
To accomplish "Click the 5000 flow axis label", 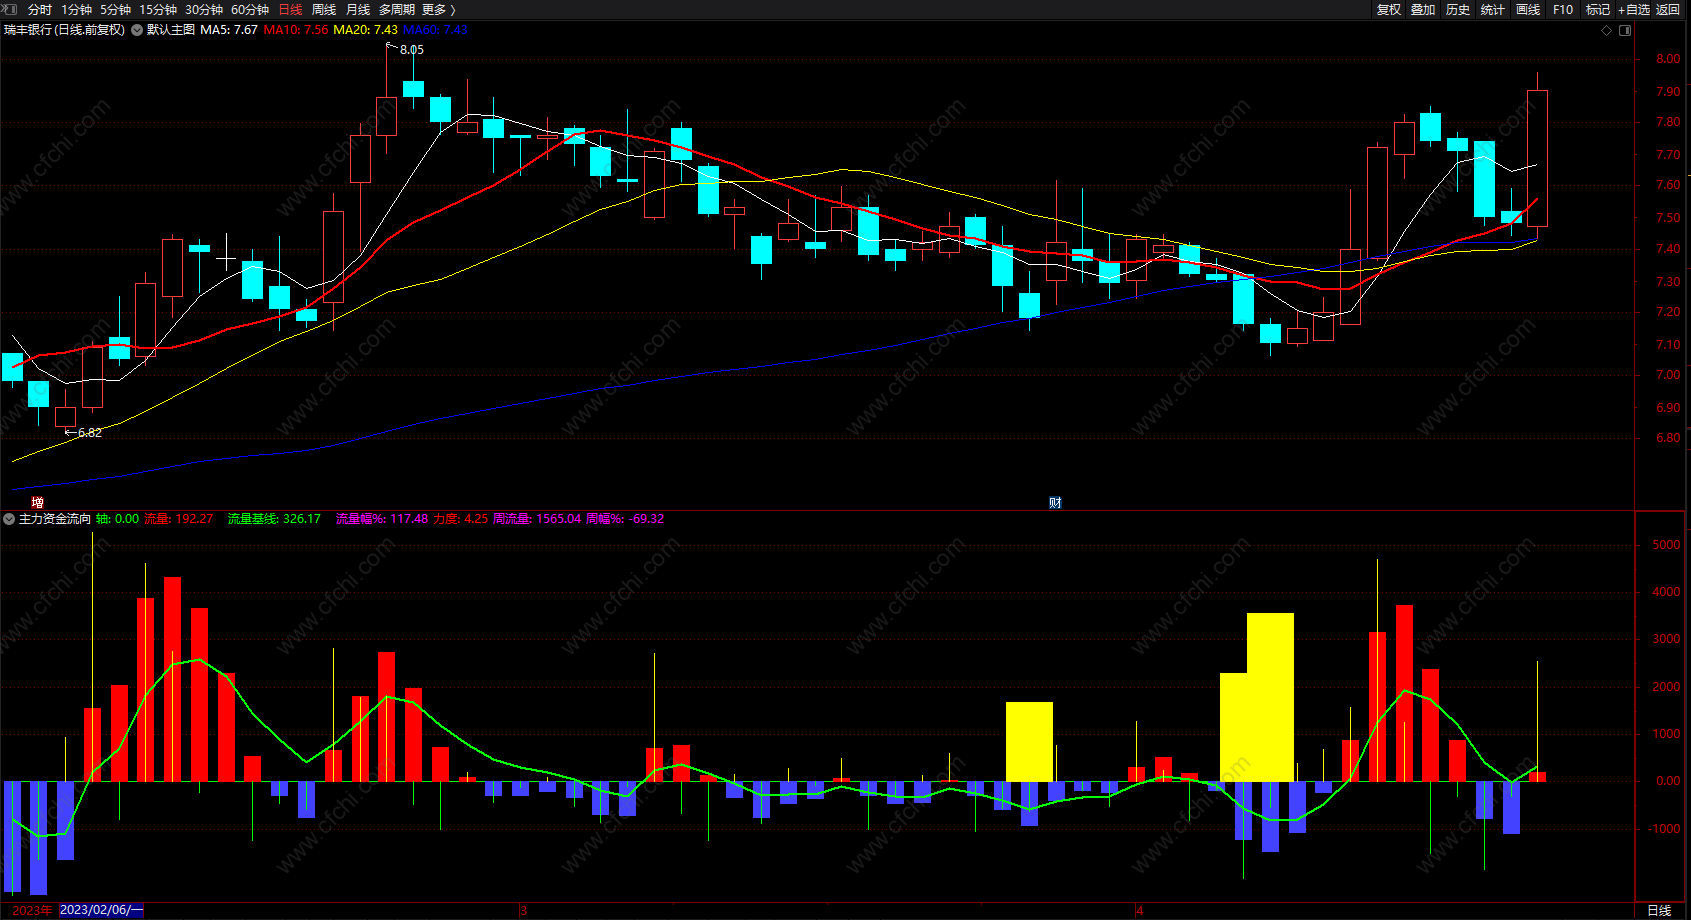I will [x=1666, y=545].
